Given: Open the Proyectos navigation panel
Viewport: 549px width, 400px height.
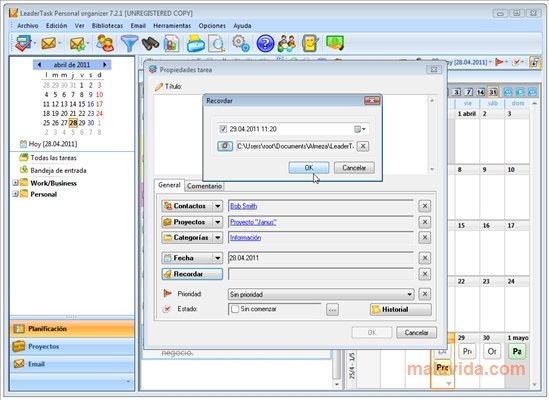Looking at the screenshot, I should 72,346.
